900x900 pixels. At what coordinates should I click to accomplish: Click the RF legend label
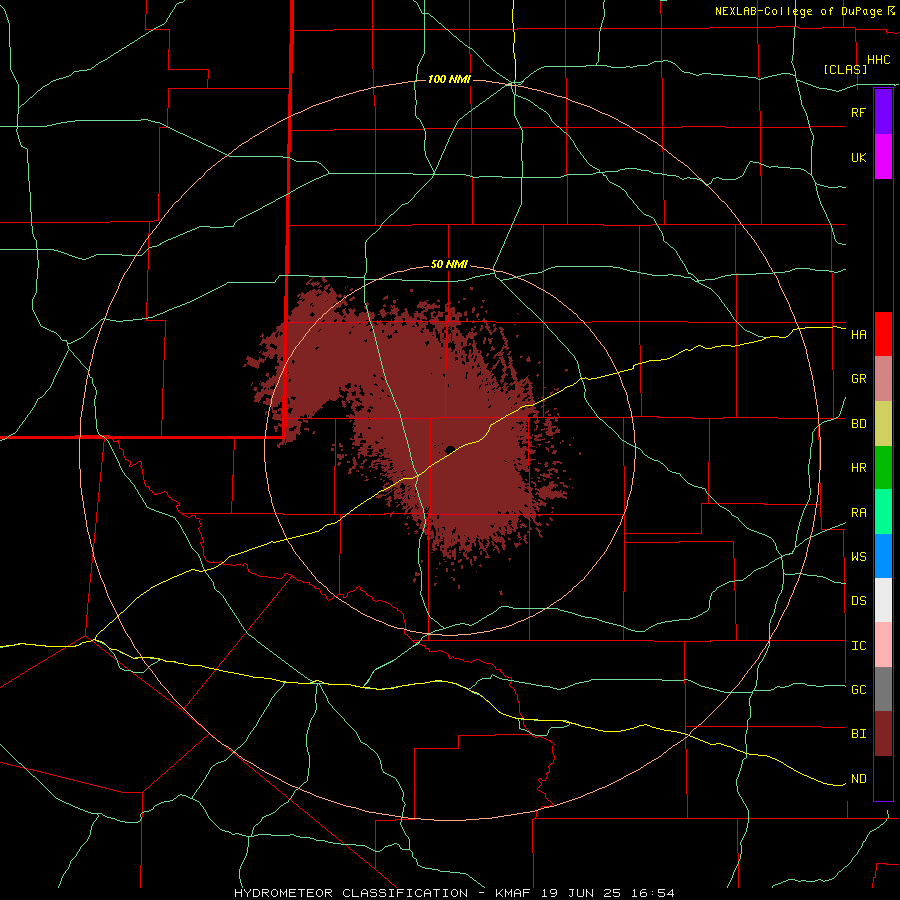point(858,112)
